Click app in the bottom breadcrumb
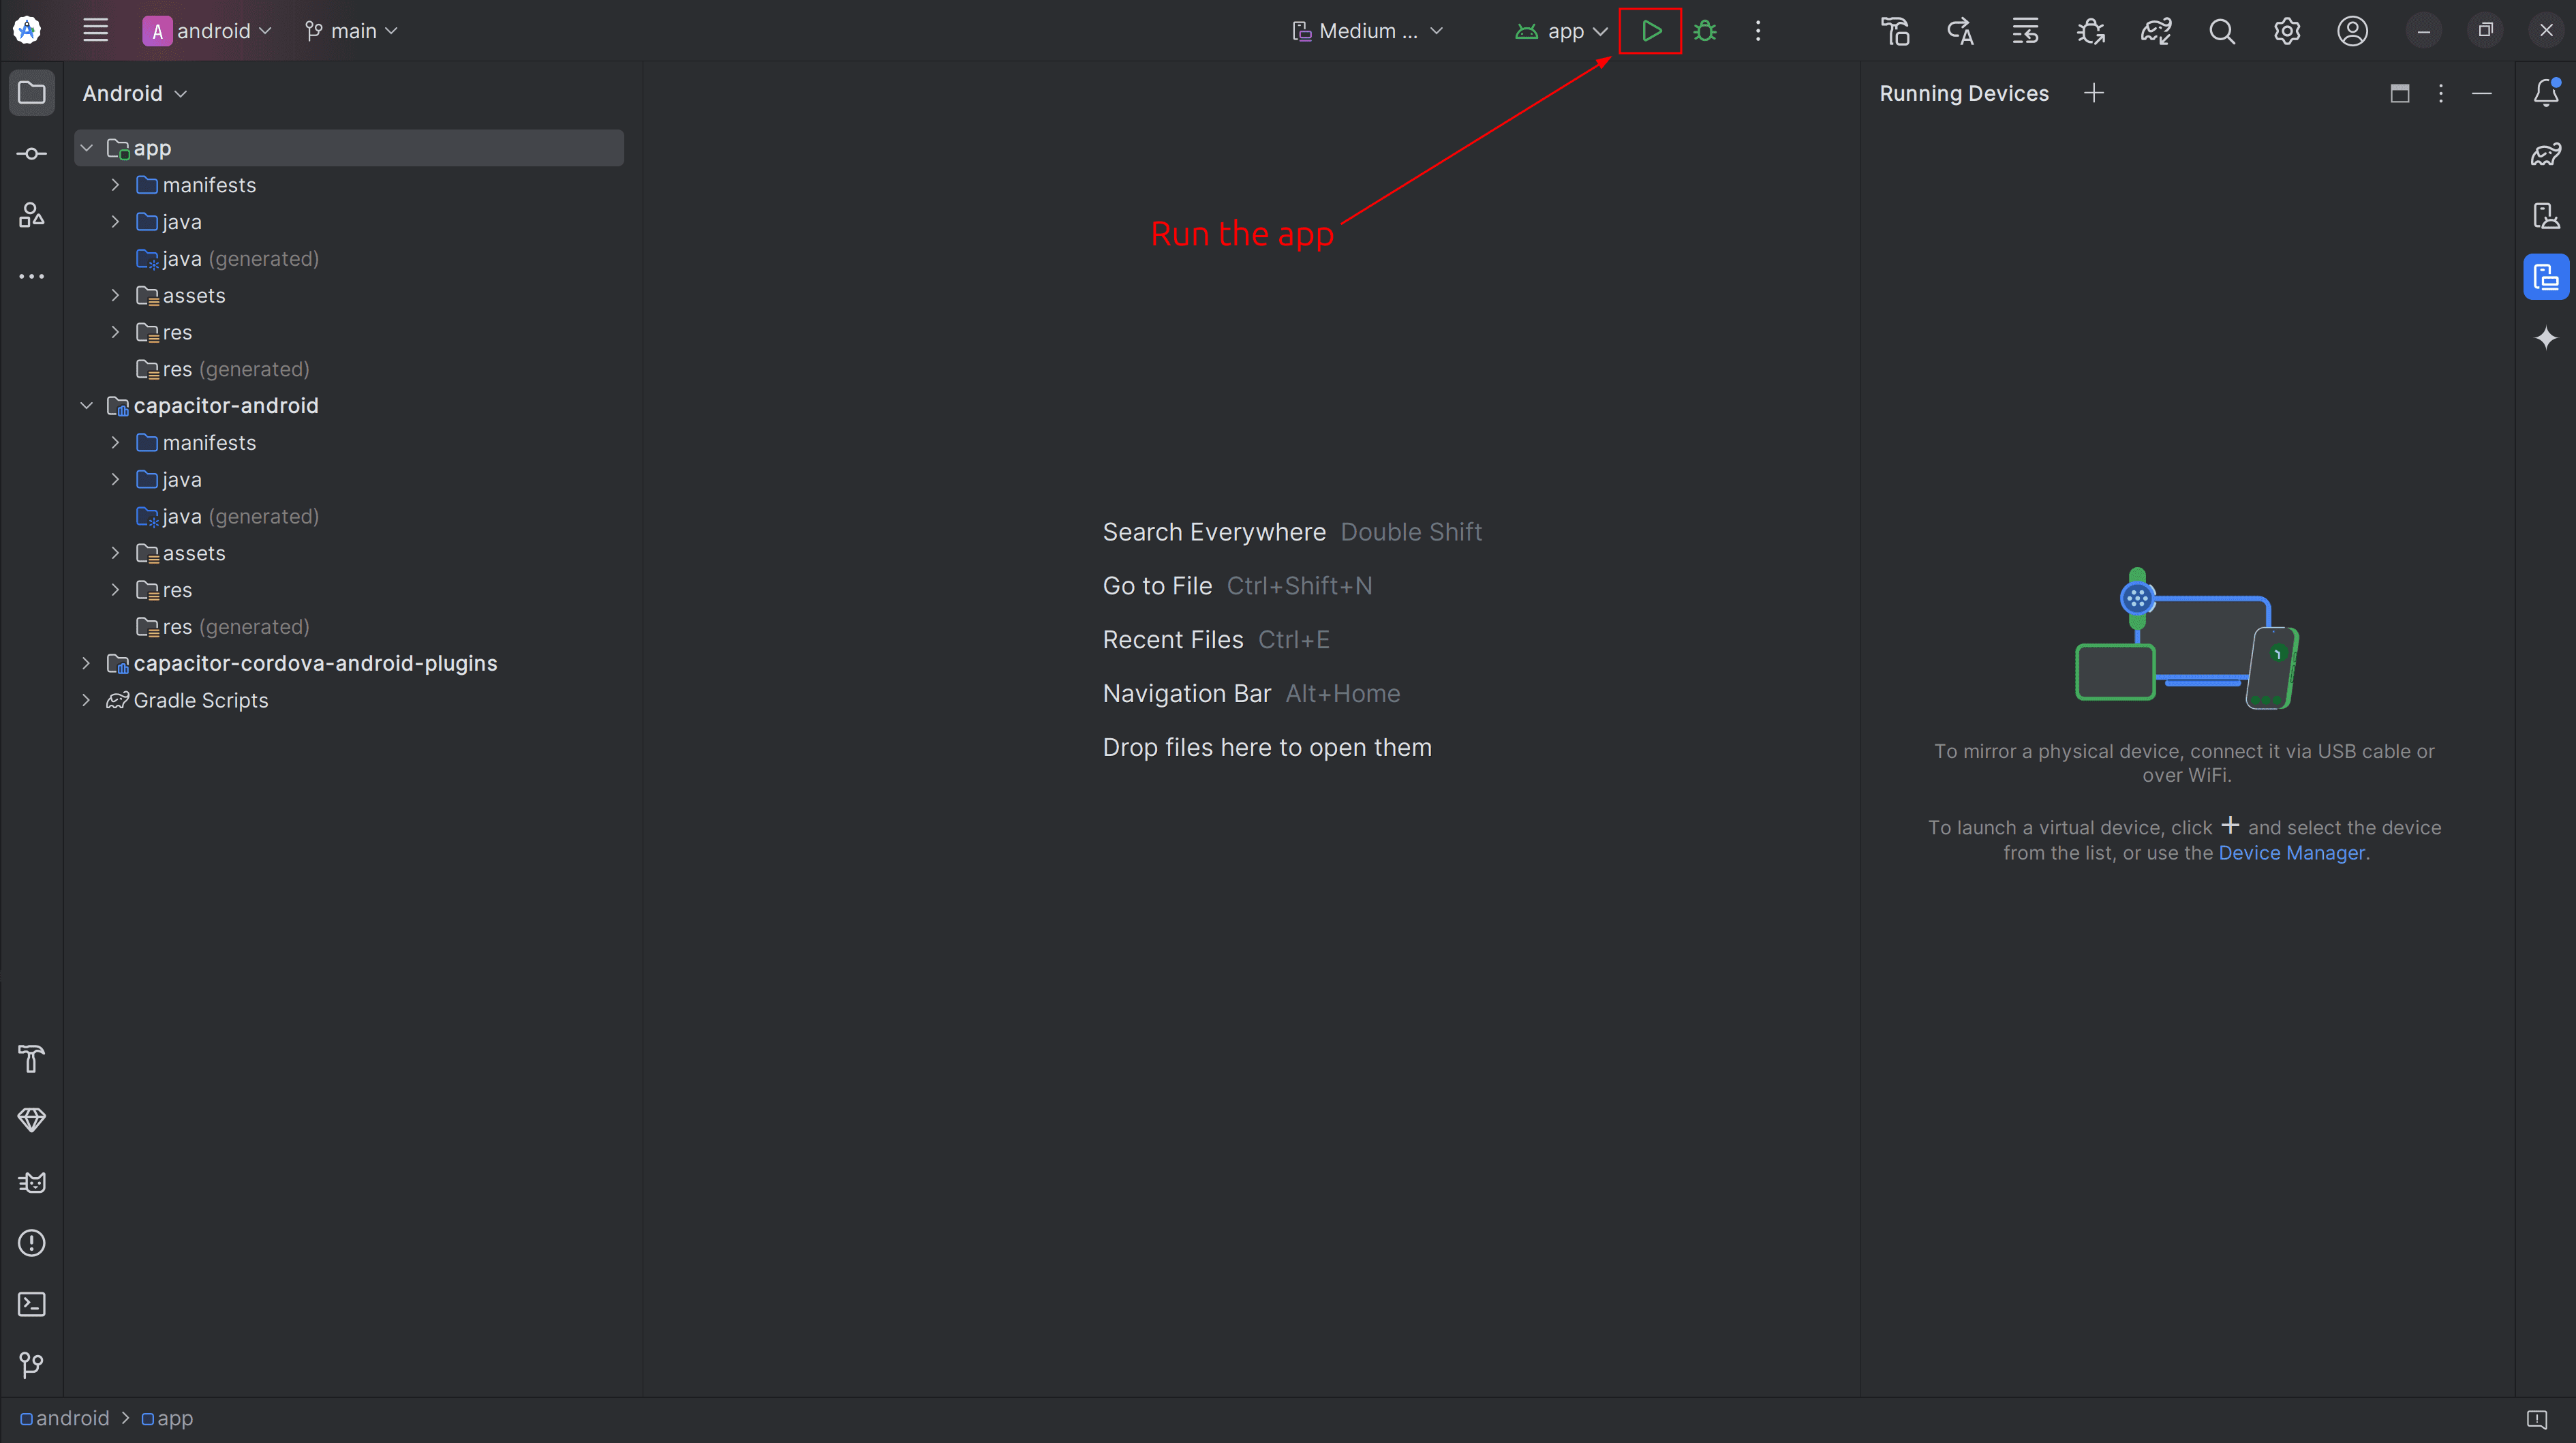The height and width of the screenshot is (1443, 2576). [x=174, y=1418]
